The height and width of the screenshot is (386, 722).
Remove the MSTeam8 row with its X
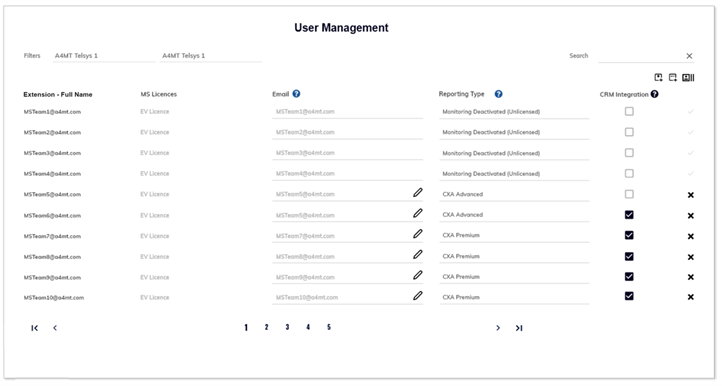click(691, 257)
